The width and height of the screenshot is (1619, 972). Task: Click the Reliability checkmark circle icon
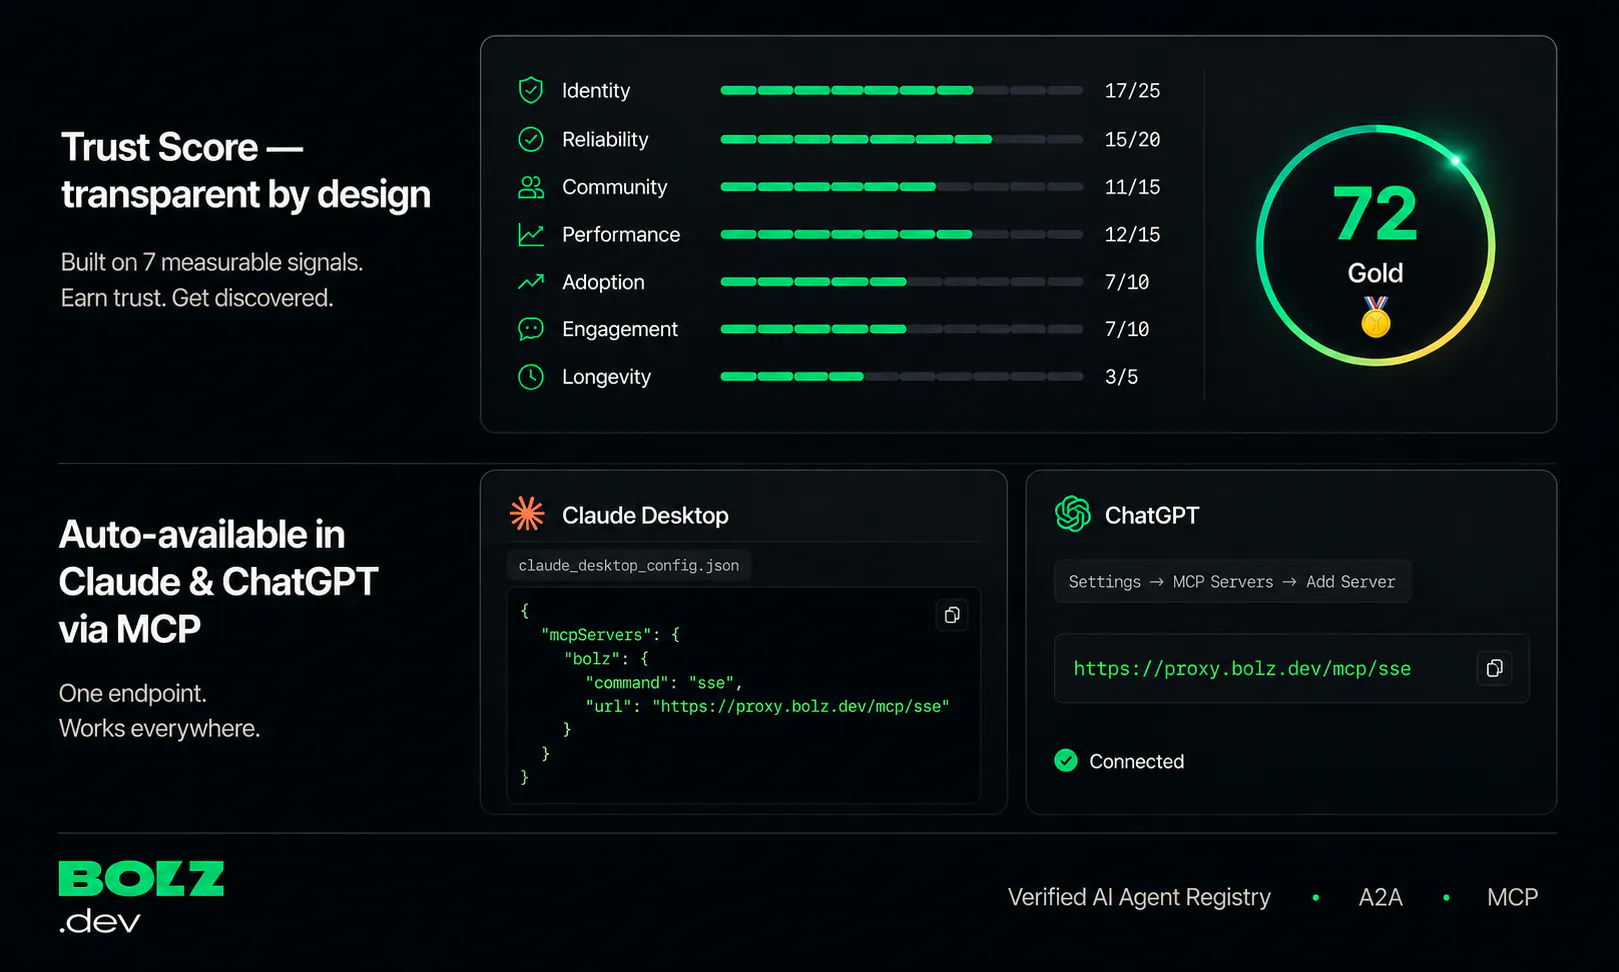[531, 139]
